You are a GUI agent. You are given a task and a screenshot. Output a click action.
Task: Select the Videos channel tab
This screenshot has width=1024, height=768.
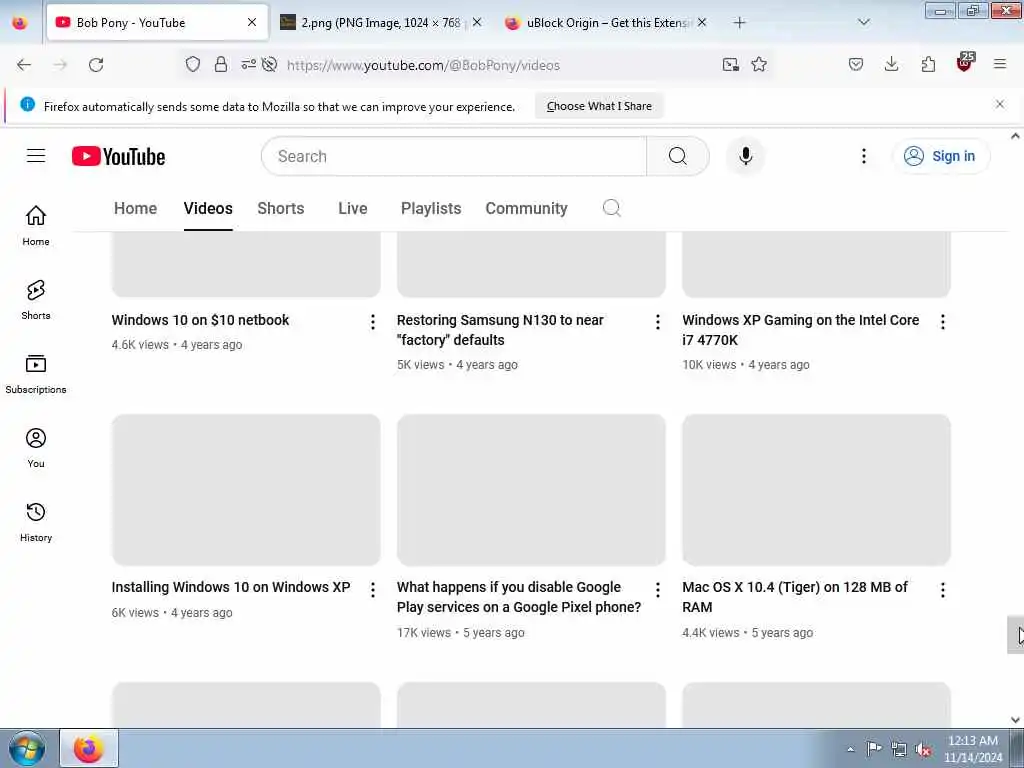pos(208,208)
